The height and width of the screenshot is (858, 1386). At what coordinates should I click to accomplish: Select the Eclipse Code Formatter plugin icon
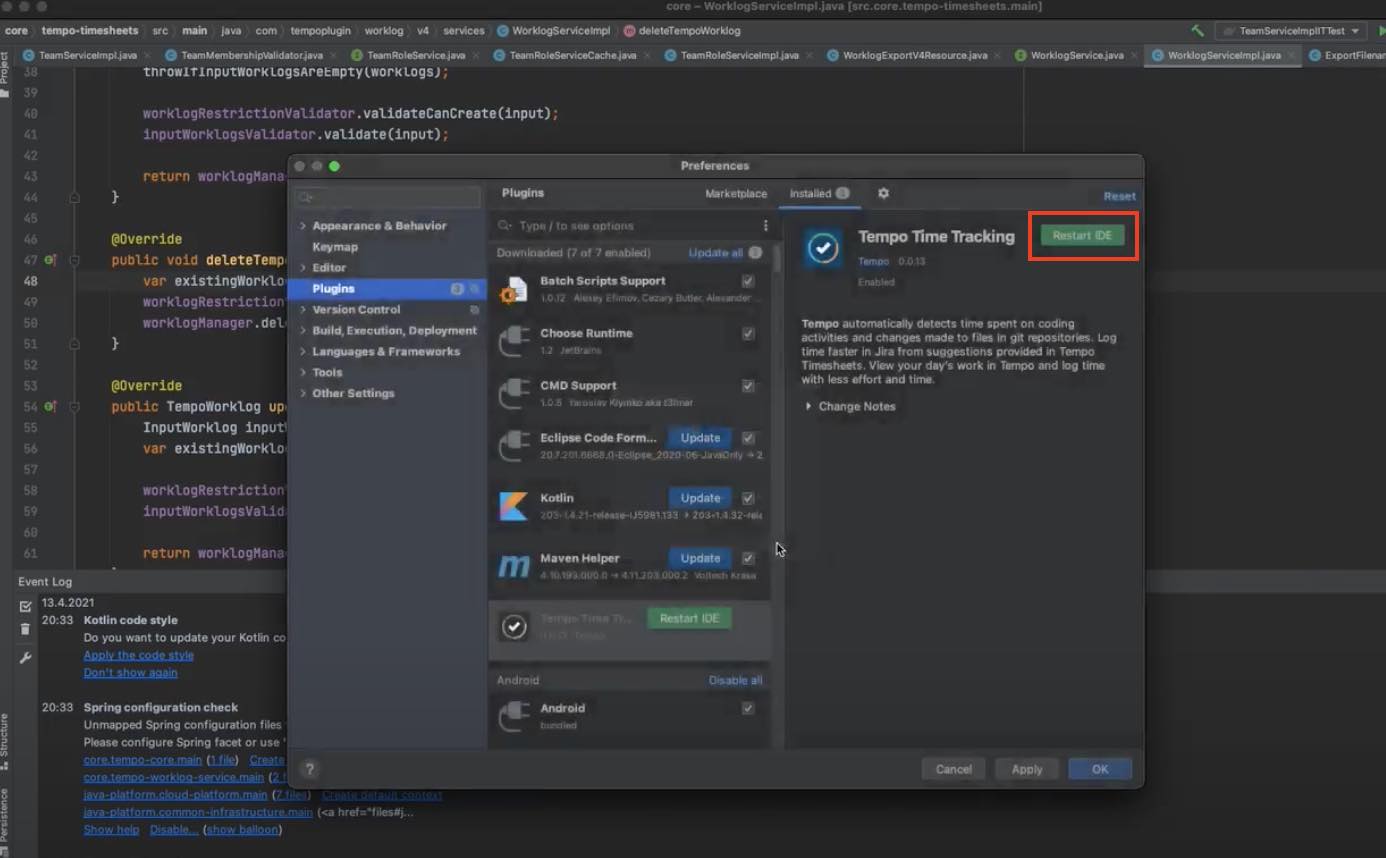(x=514, y=446)
